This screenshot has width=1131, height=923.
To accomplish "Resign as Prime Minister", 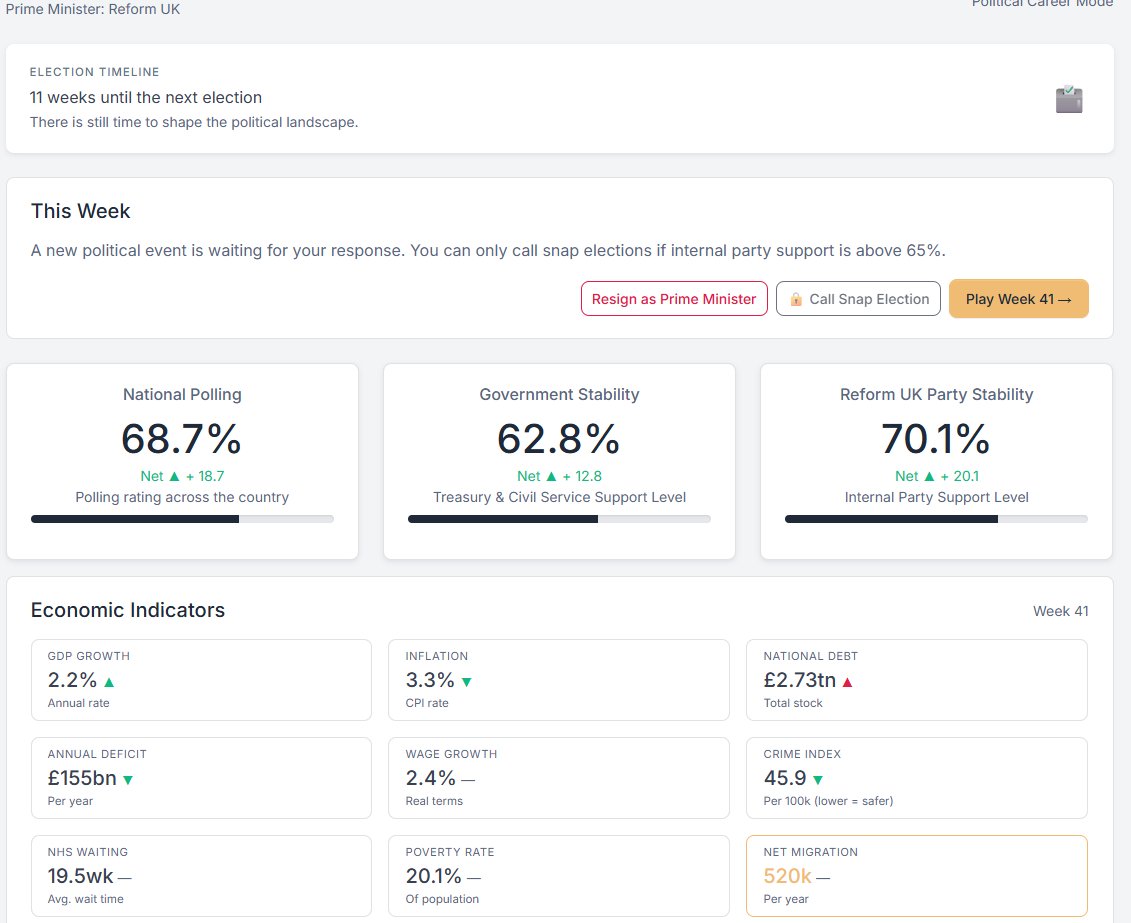I will (674, 299).
